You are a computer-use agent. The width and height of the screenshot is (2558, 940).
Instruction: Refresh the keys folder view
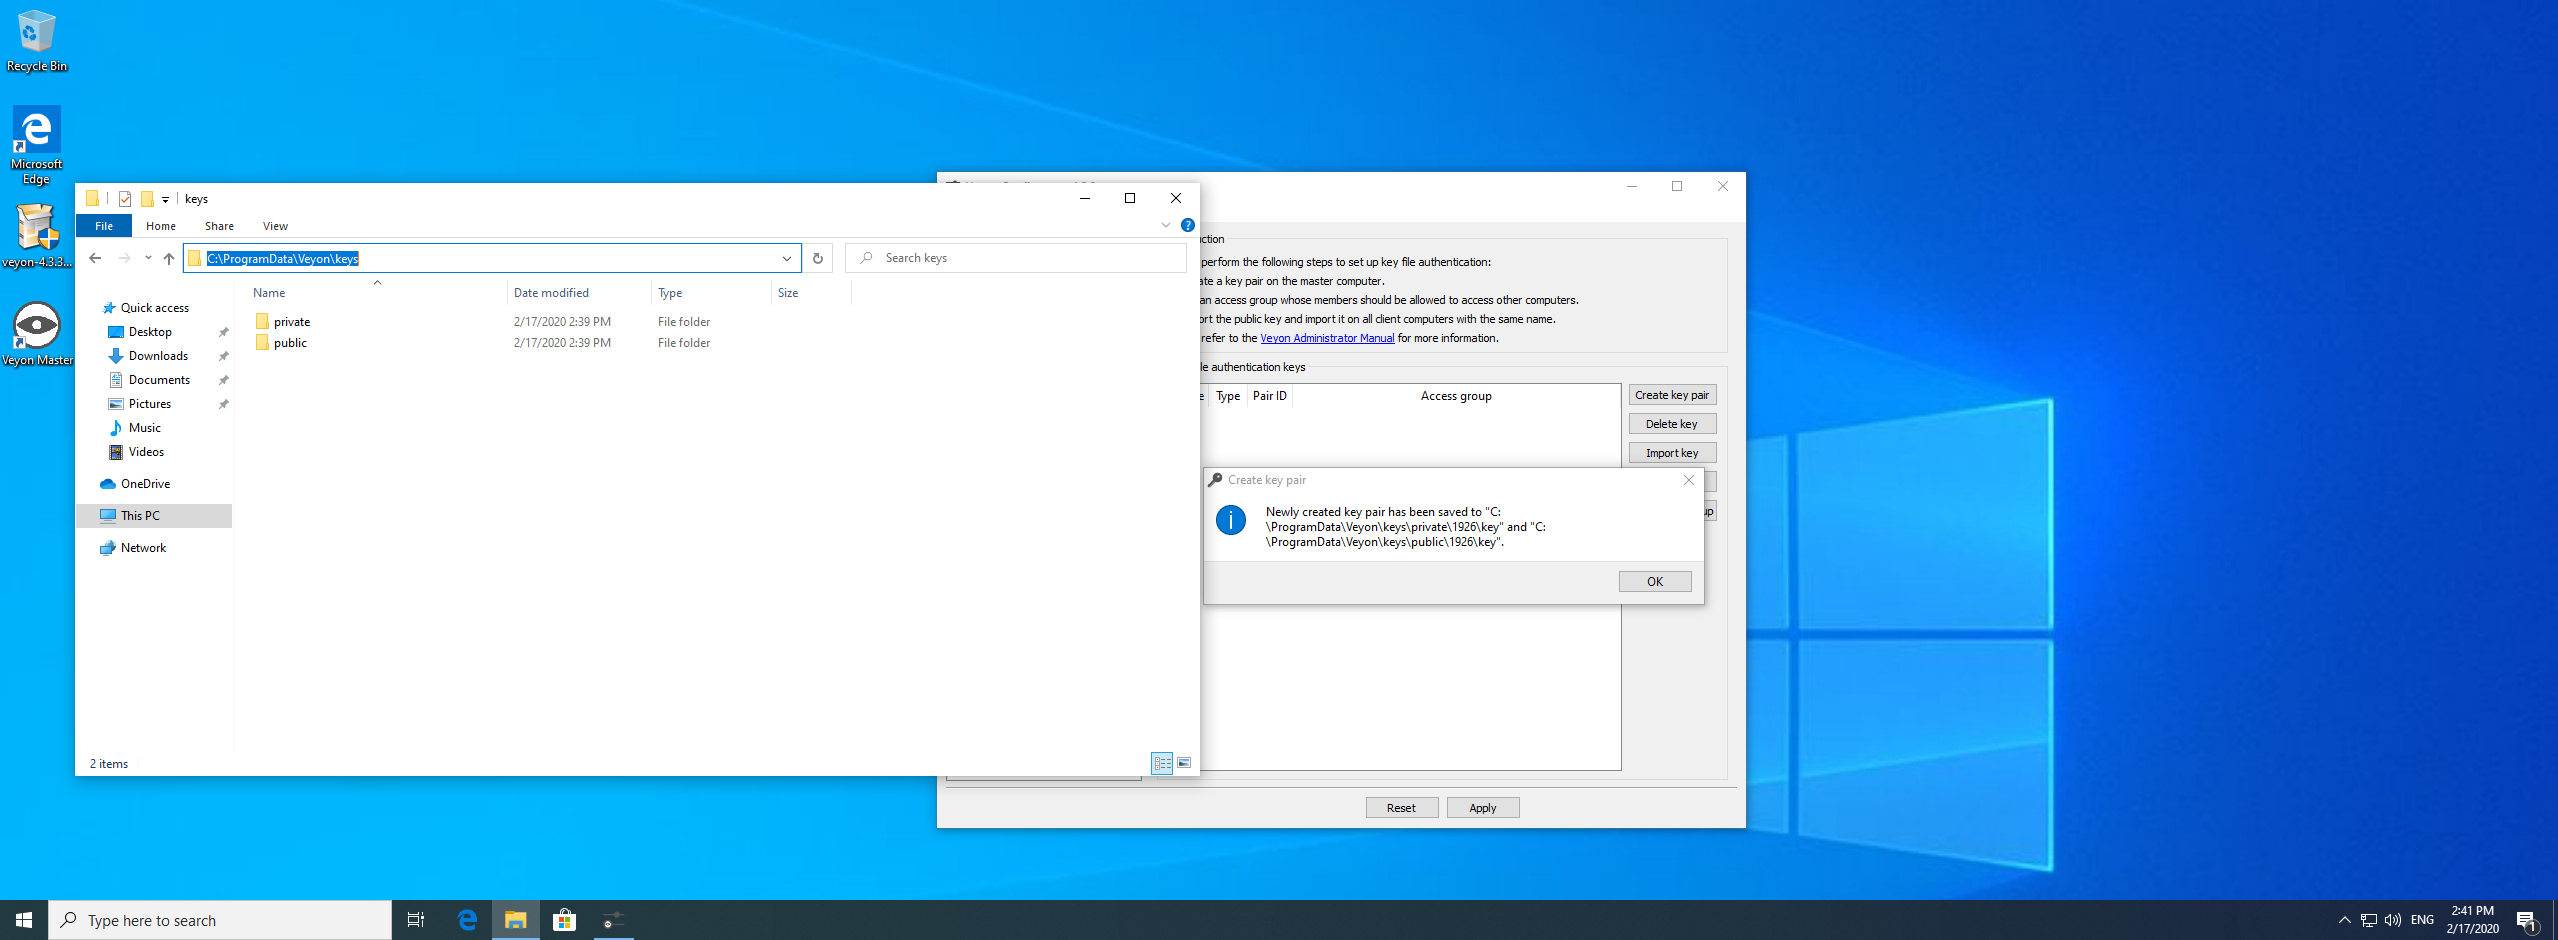[x=818, y=258]
